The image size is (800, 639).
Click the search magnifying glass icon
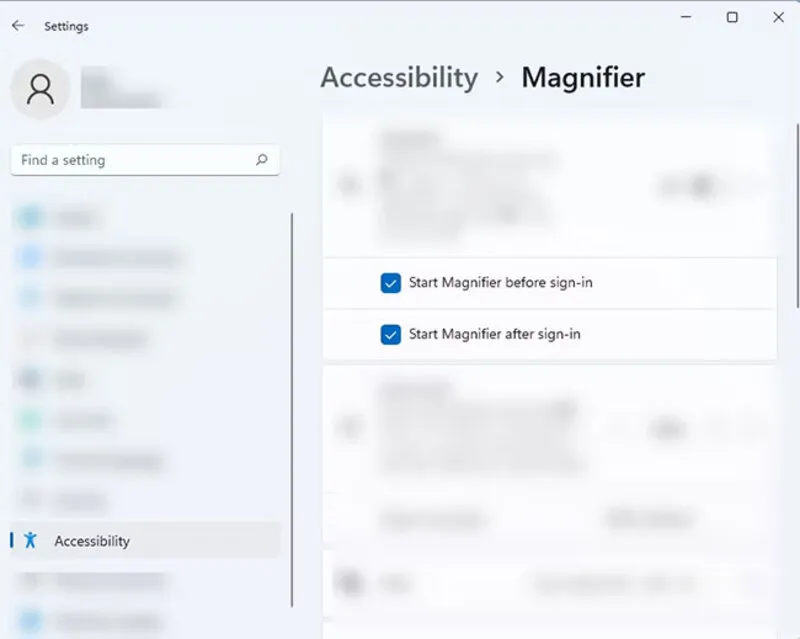click(x=261, y=160)
